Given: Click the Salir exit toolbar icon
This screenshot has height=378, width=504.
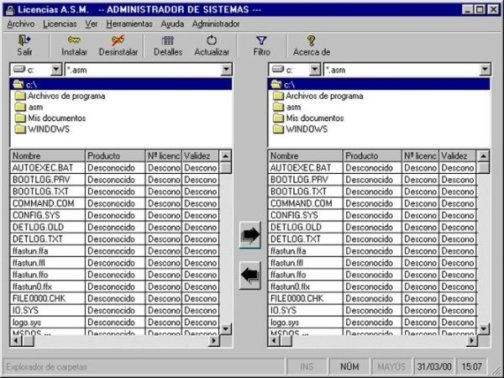Looking at the screenshot, I should pyautogui.click(x=24, y=41).
